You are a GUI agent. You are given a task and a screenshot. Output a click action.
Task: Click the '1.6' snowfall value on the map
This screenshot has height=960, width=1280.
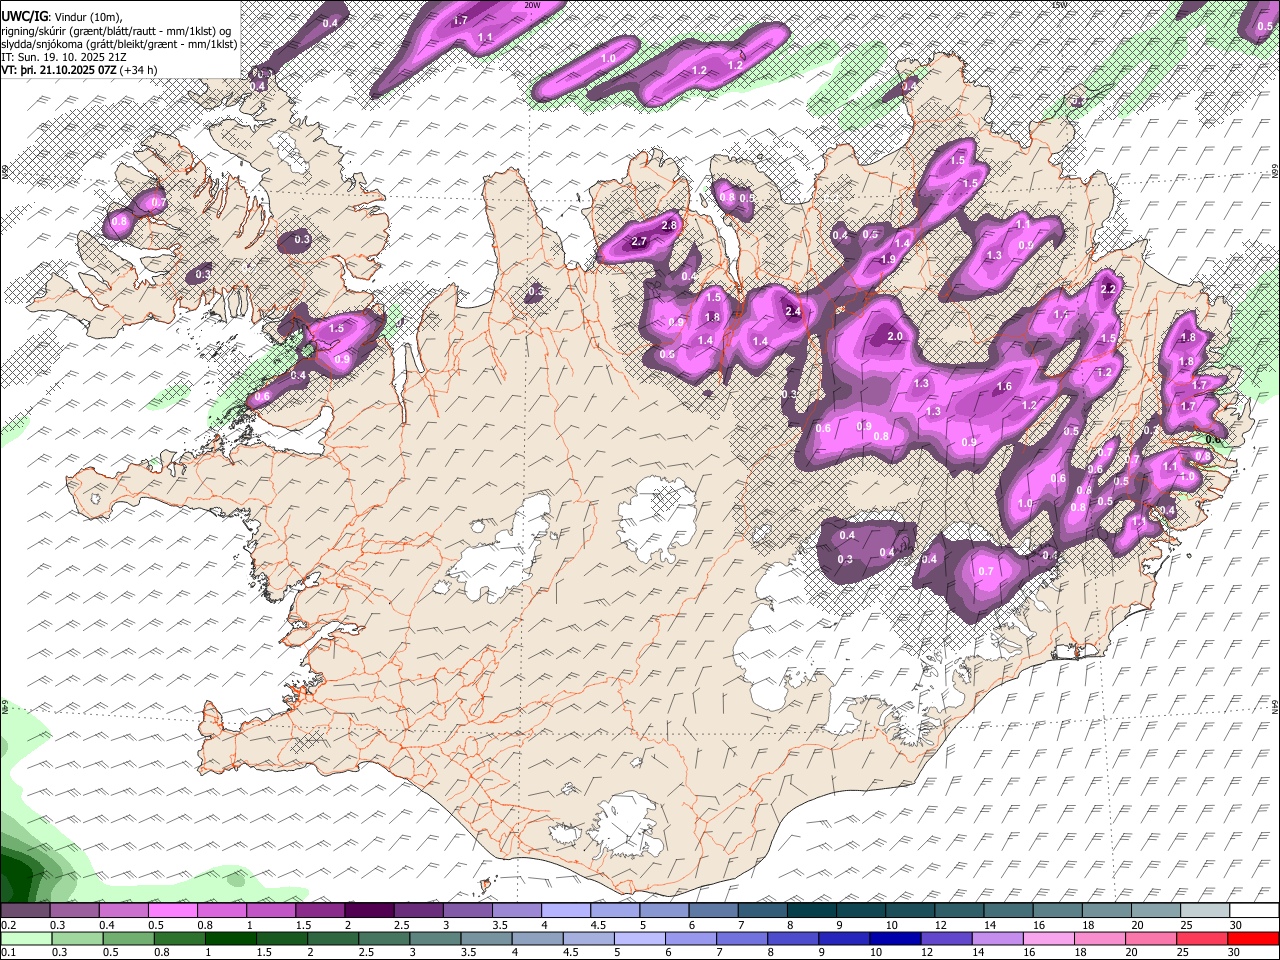click(x=1005, y=387)
